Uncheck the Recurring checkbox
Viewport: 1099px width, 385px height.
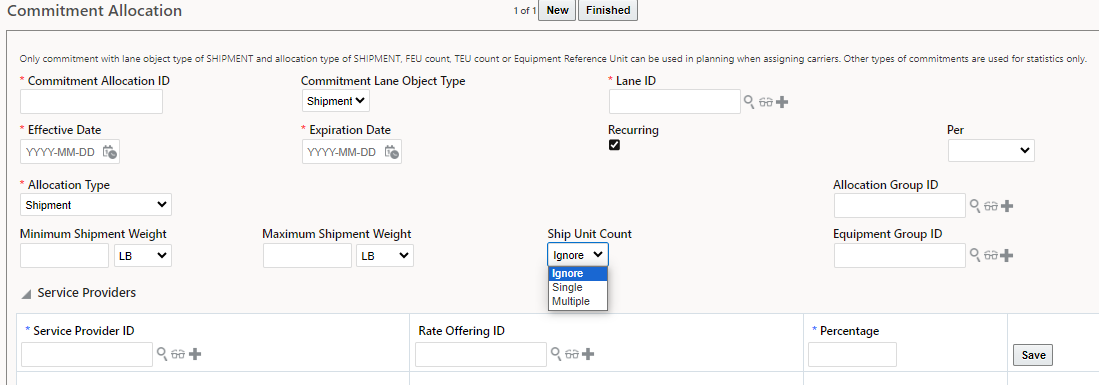pos(615,145)
